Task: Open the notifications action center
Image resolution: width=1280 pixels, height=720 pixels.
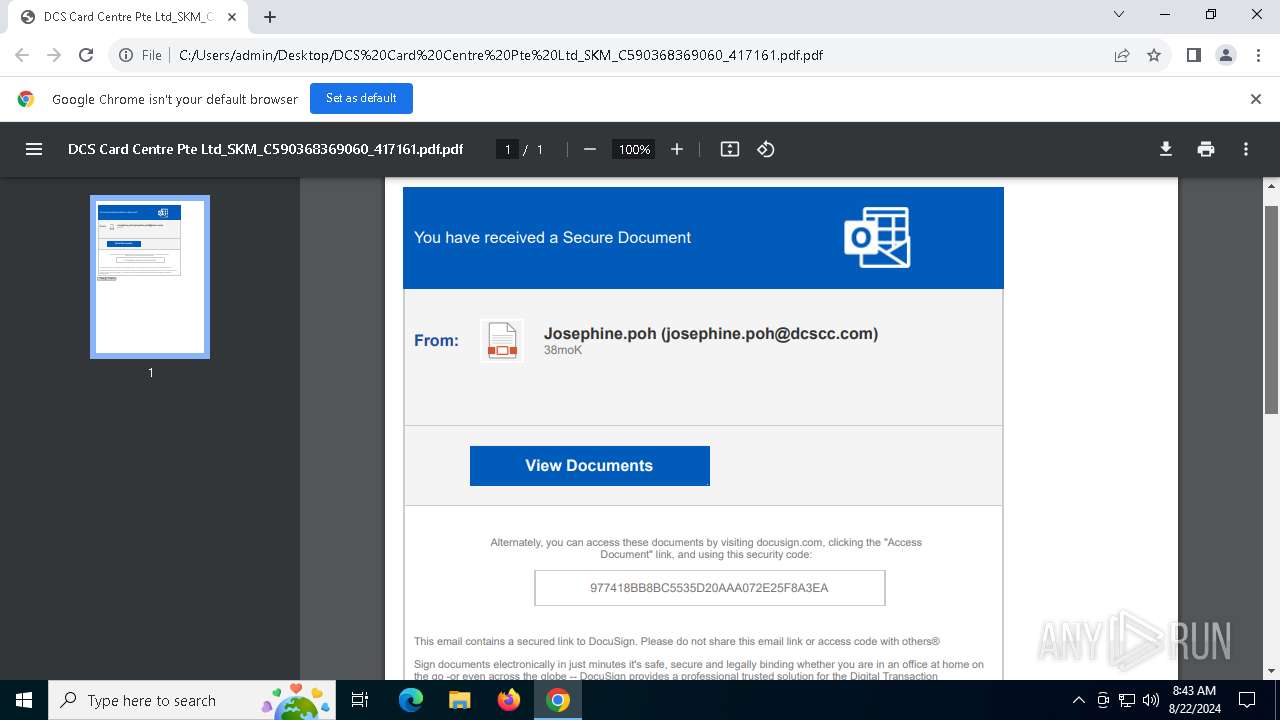Action: (1247, 700)
